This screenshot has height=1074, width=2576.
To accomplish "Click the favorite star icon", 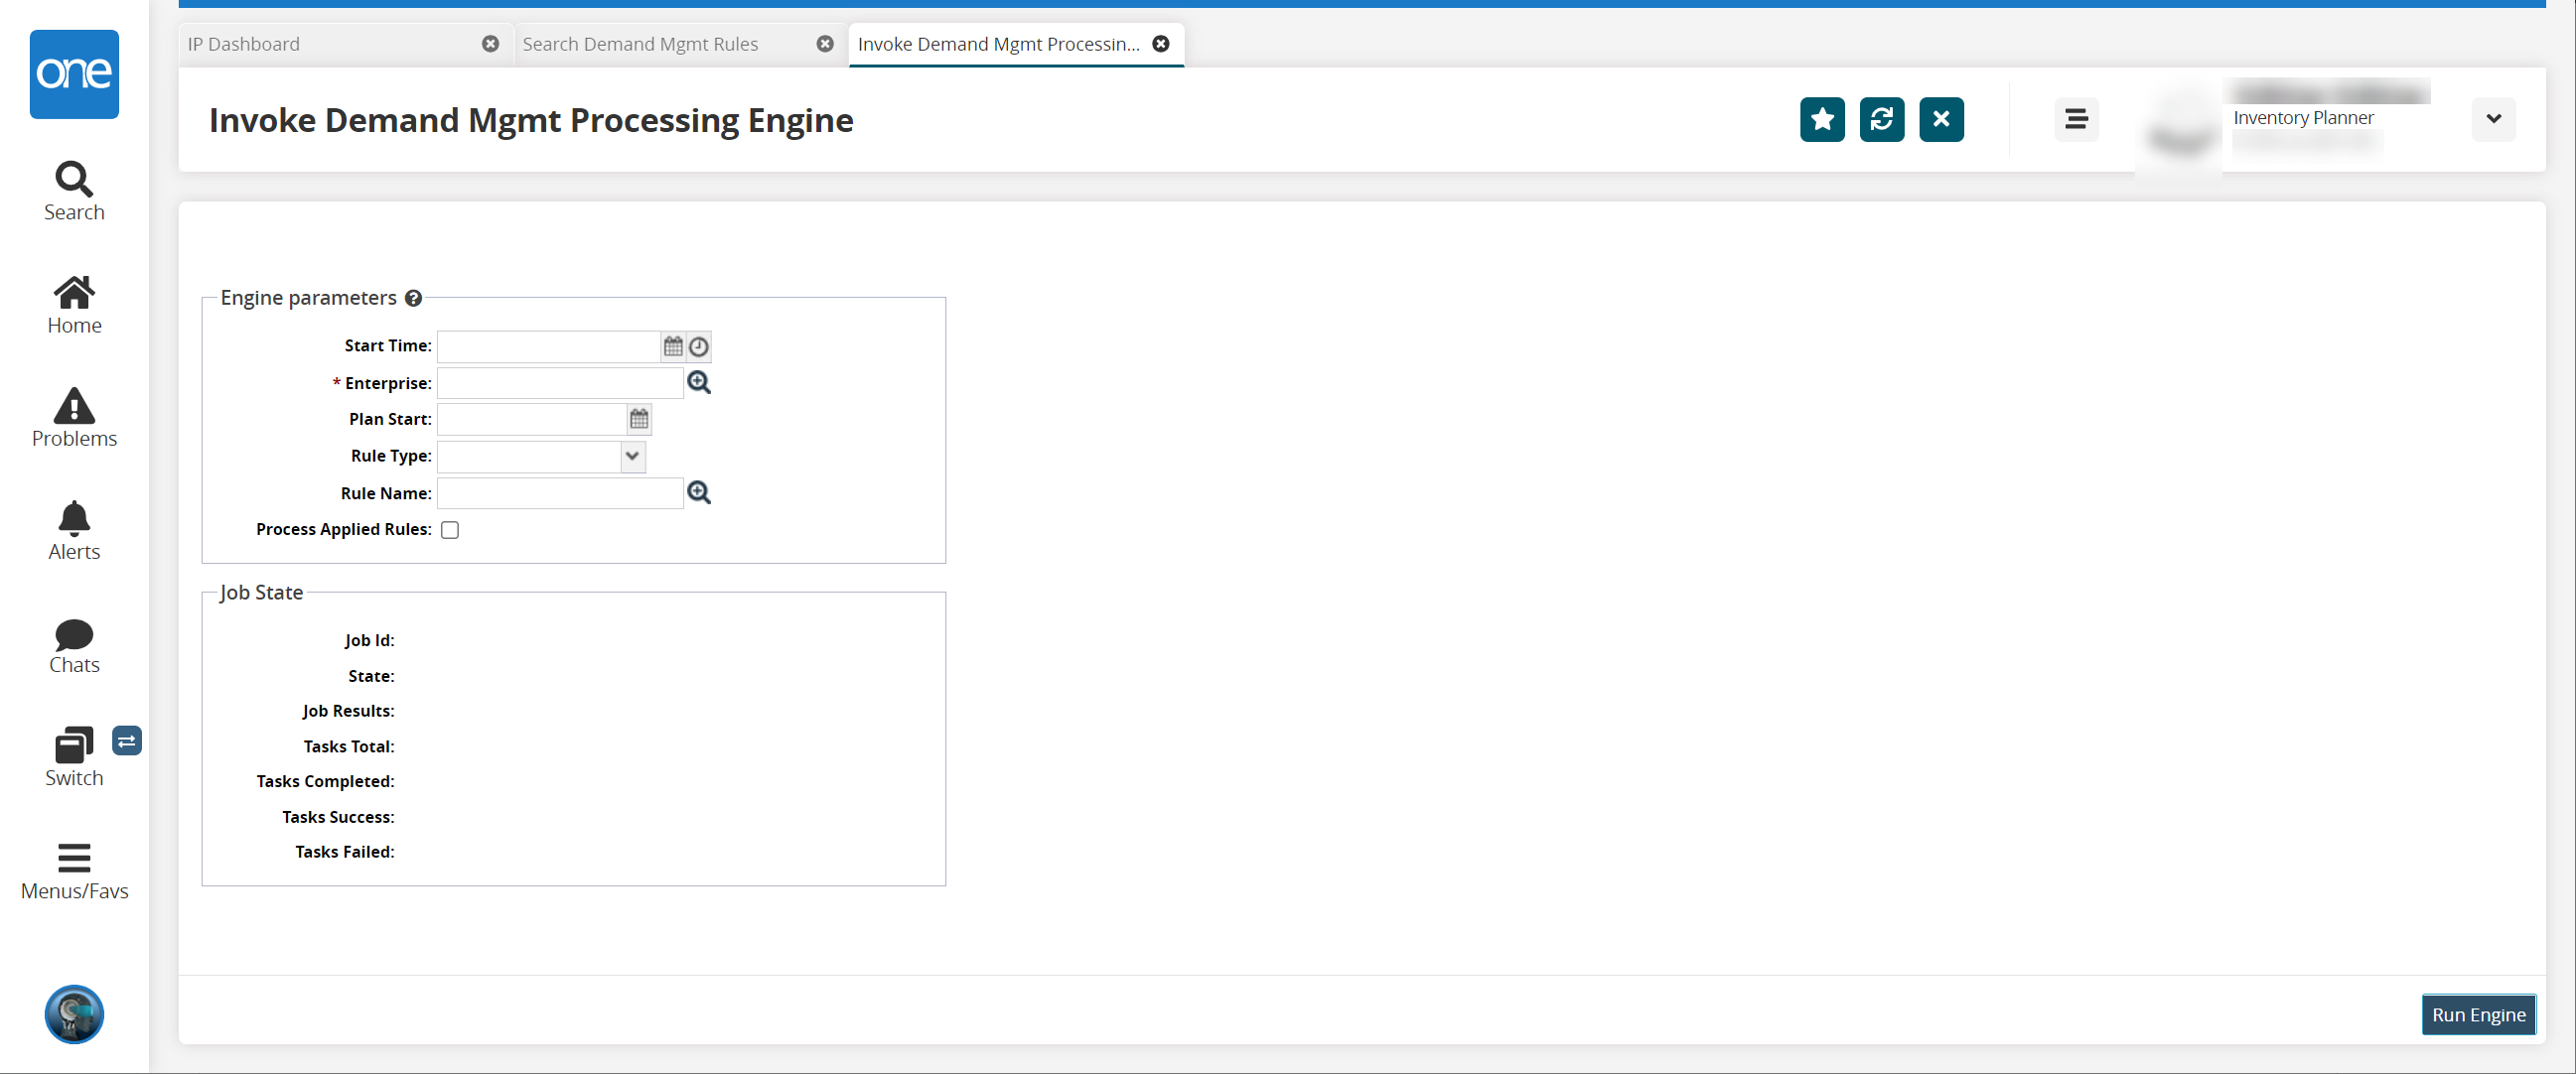I will 1822,119.
